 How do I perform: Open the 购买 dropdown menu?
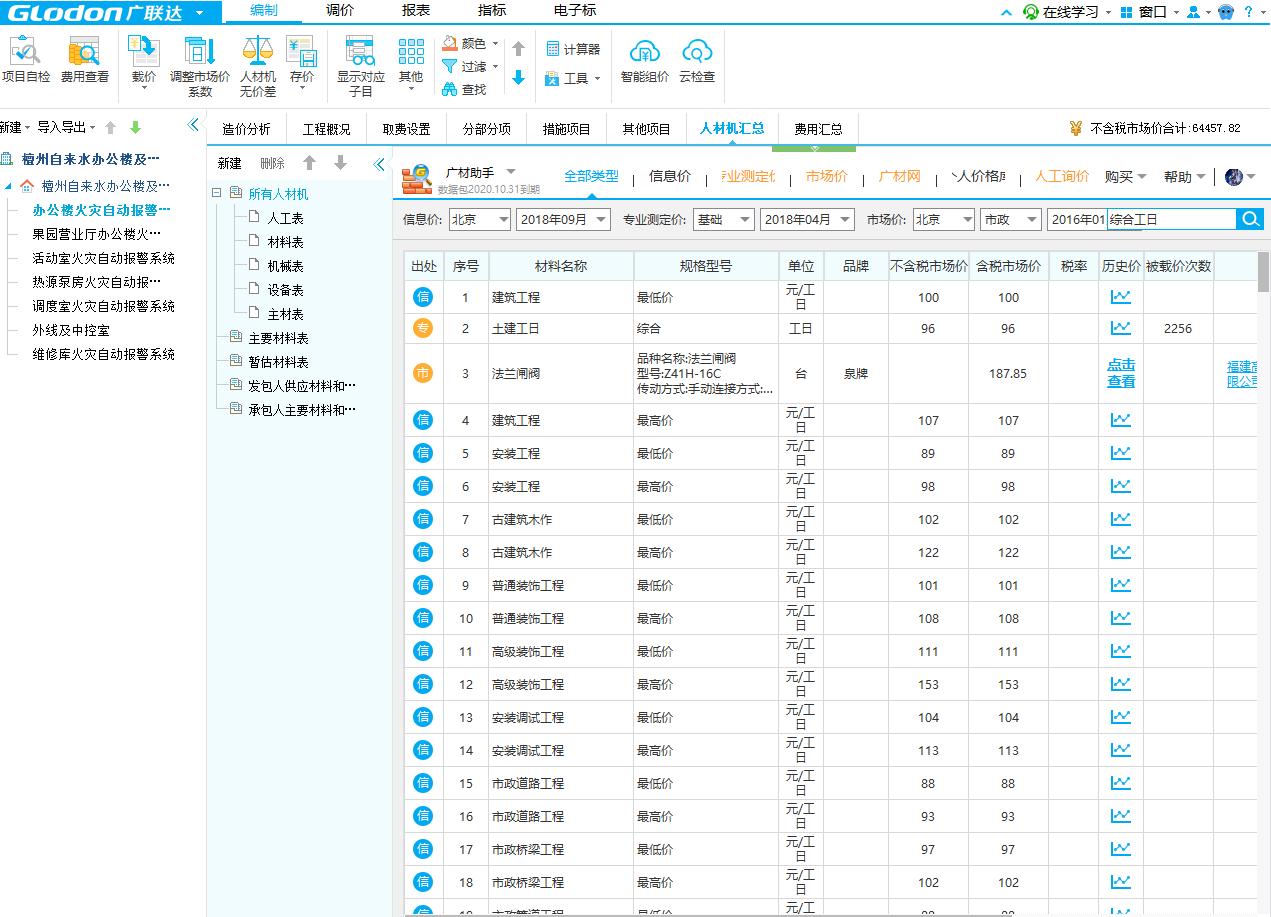[1125, 176]
